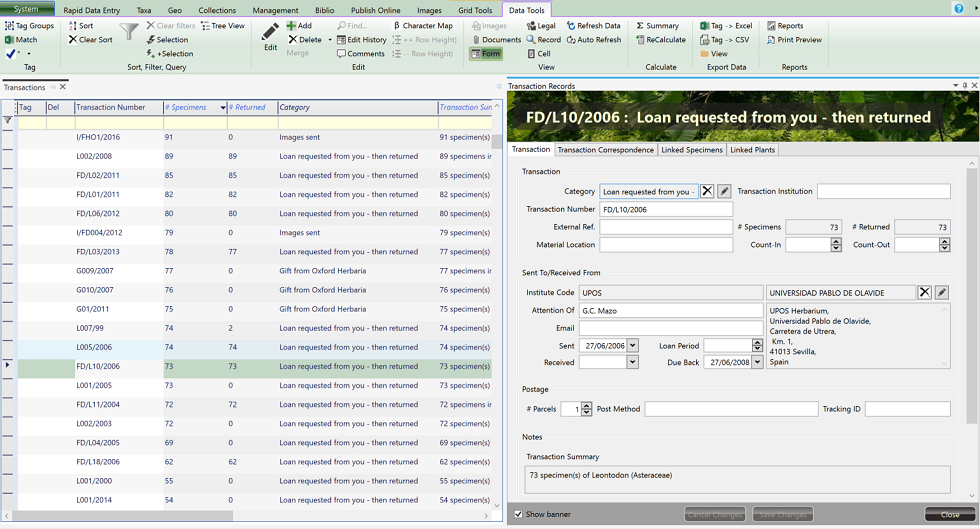Click the View export option

[x=714, y=54]
